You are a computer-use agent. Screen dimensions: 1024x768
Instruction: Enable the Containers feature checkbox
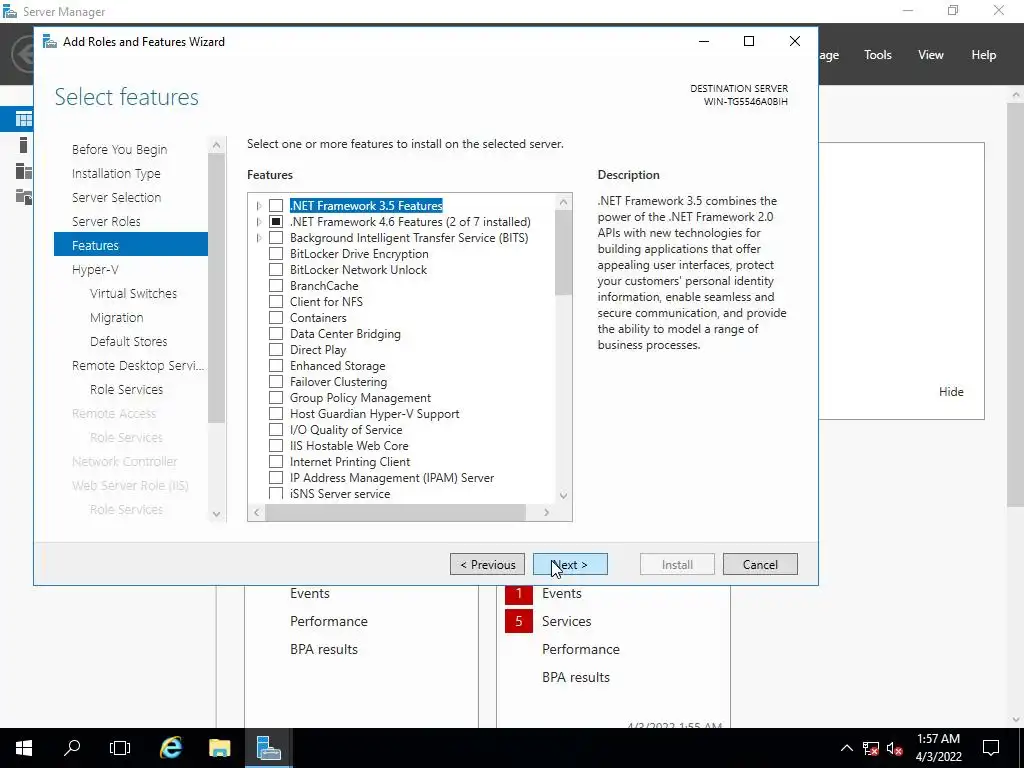[276, 318]
